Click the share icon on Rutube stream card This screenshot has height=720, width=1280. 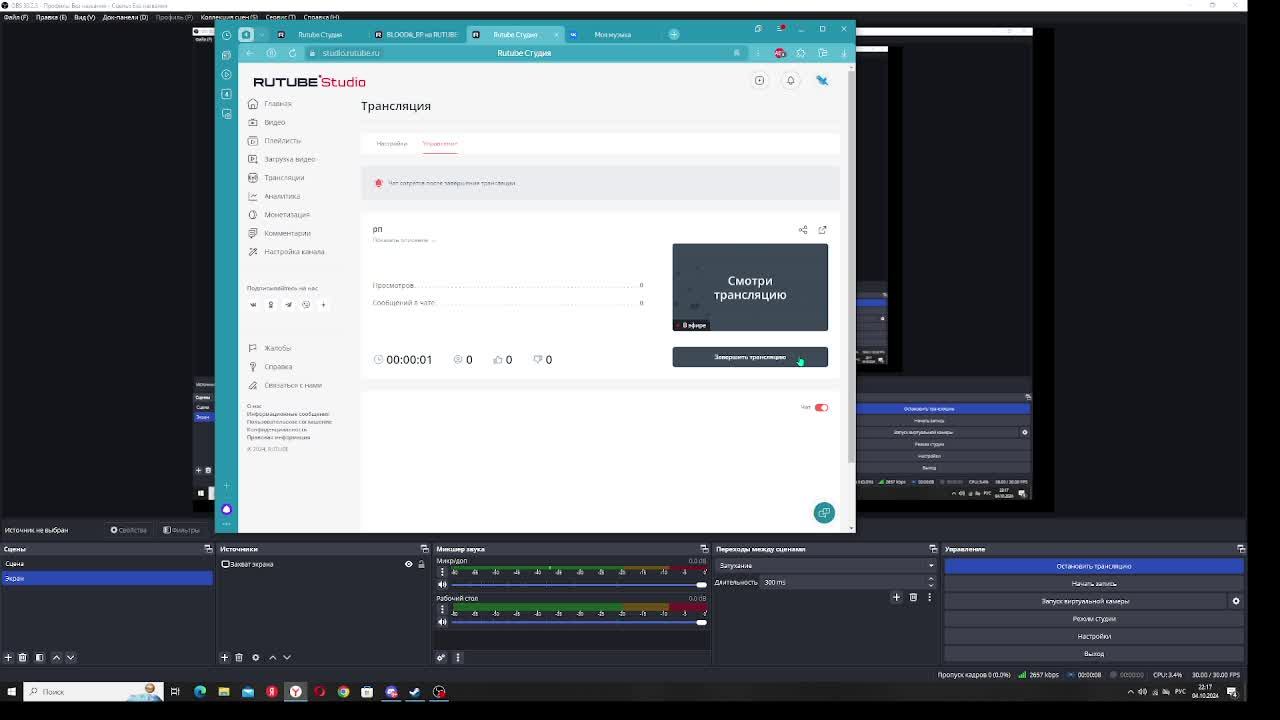803,230
